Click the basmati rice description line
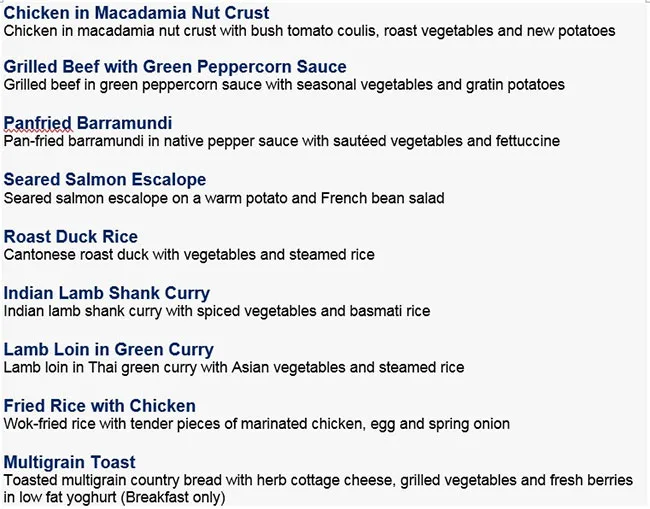Screen dimensions: 650x509 point(217,311)
